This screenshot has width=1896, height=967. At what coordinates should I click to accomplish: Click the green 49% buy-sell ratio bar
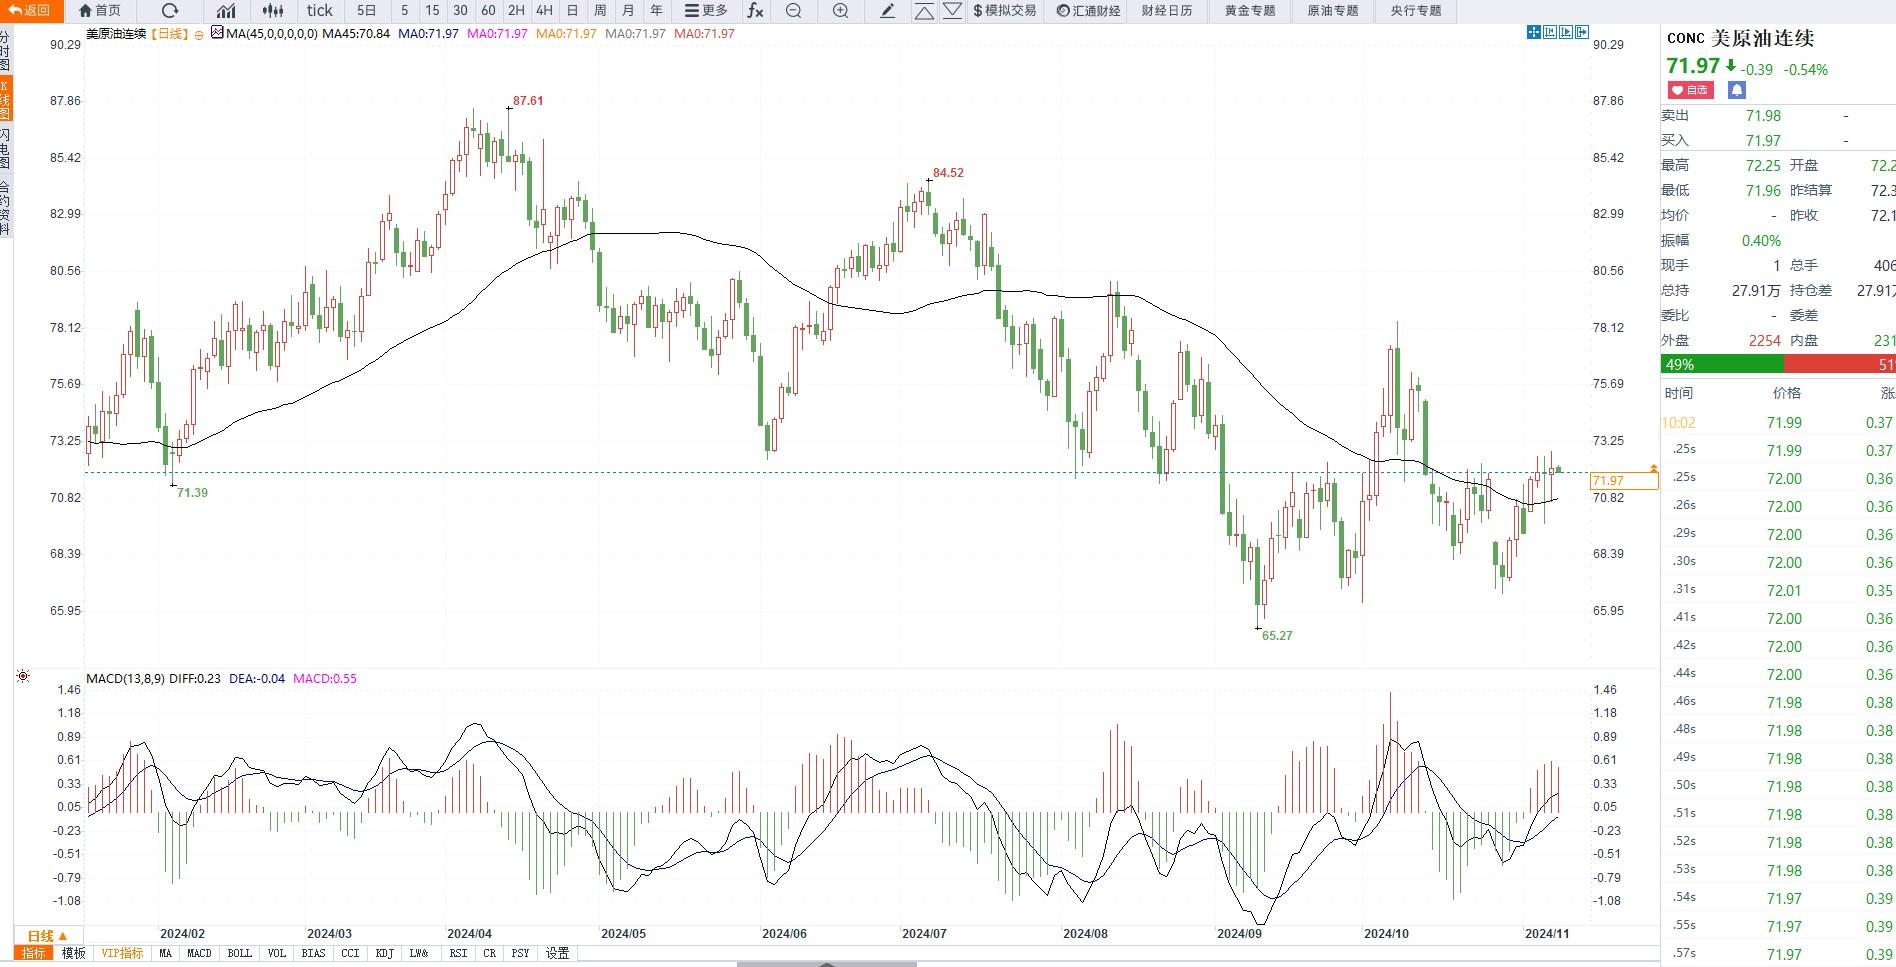(1721, 365)
